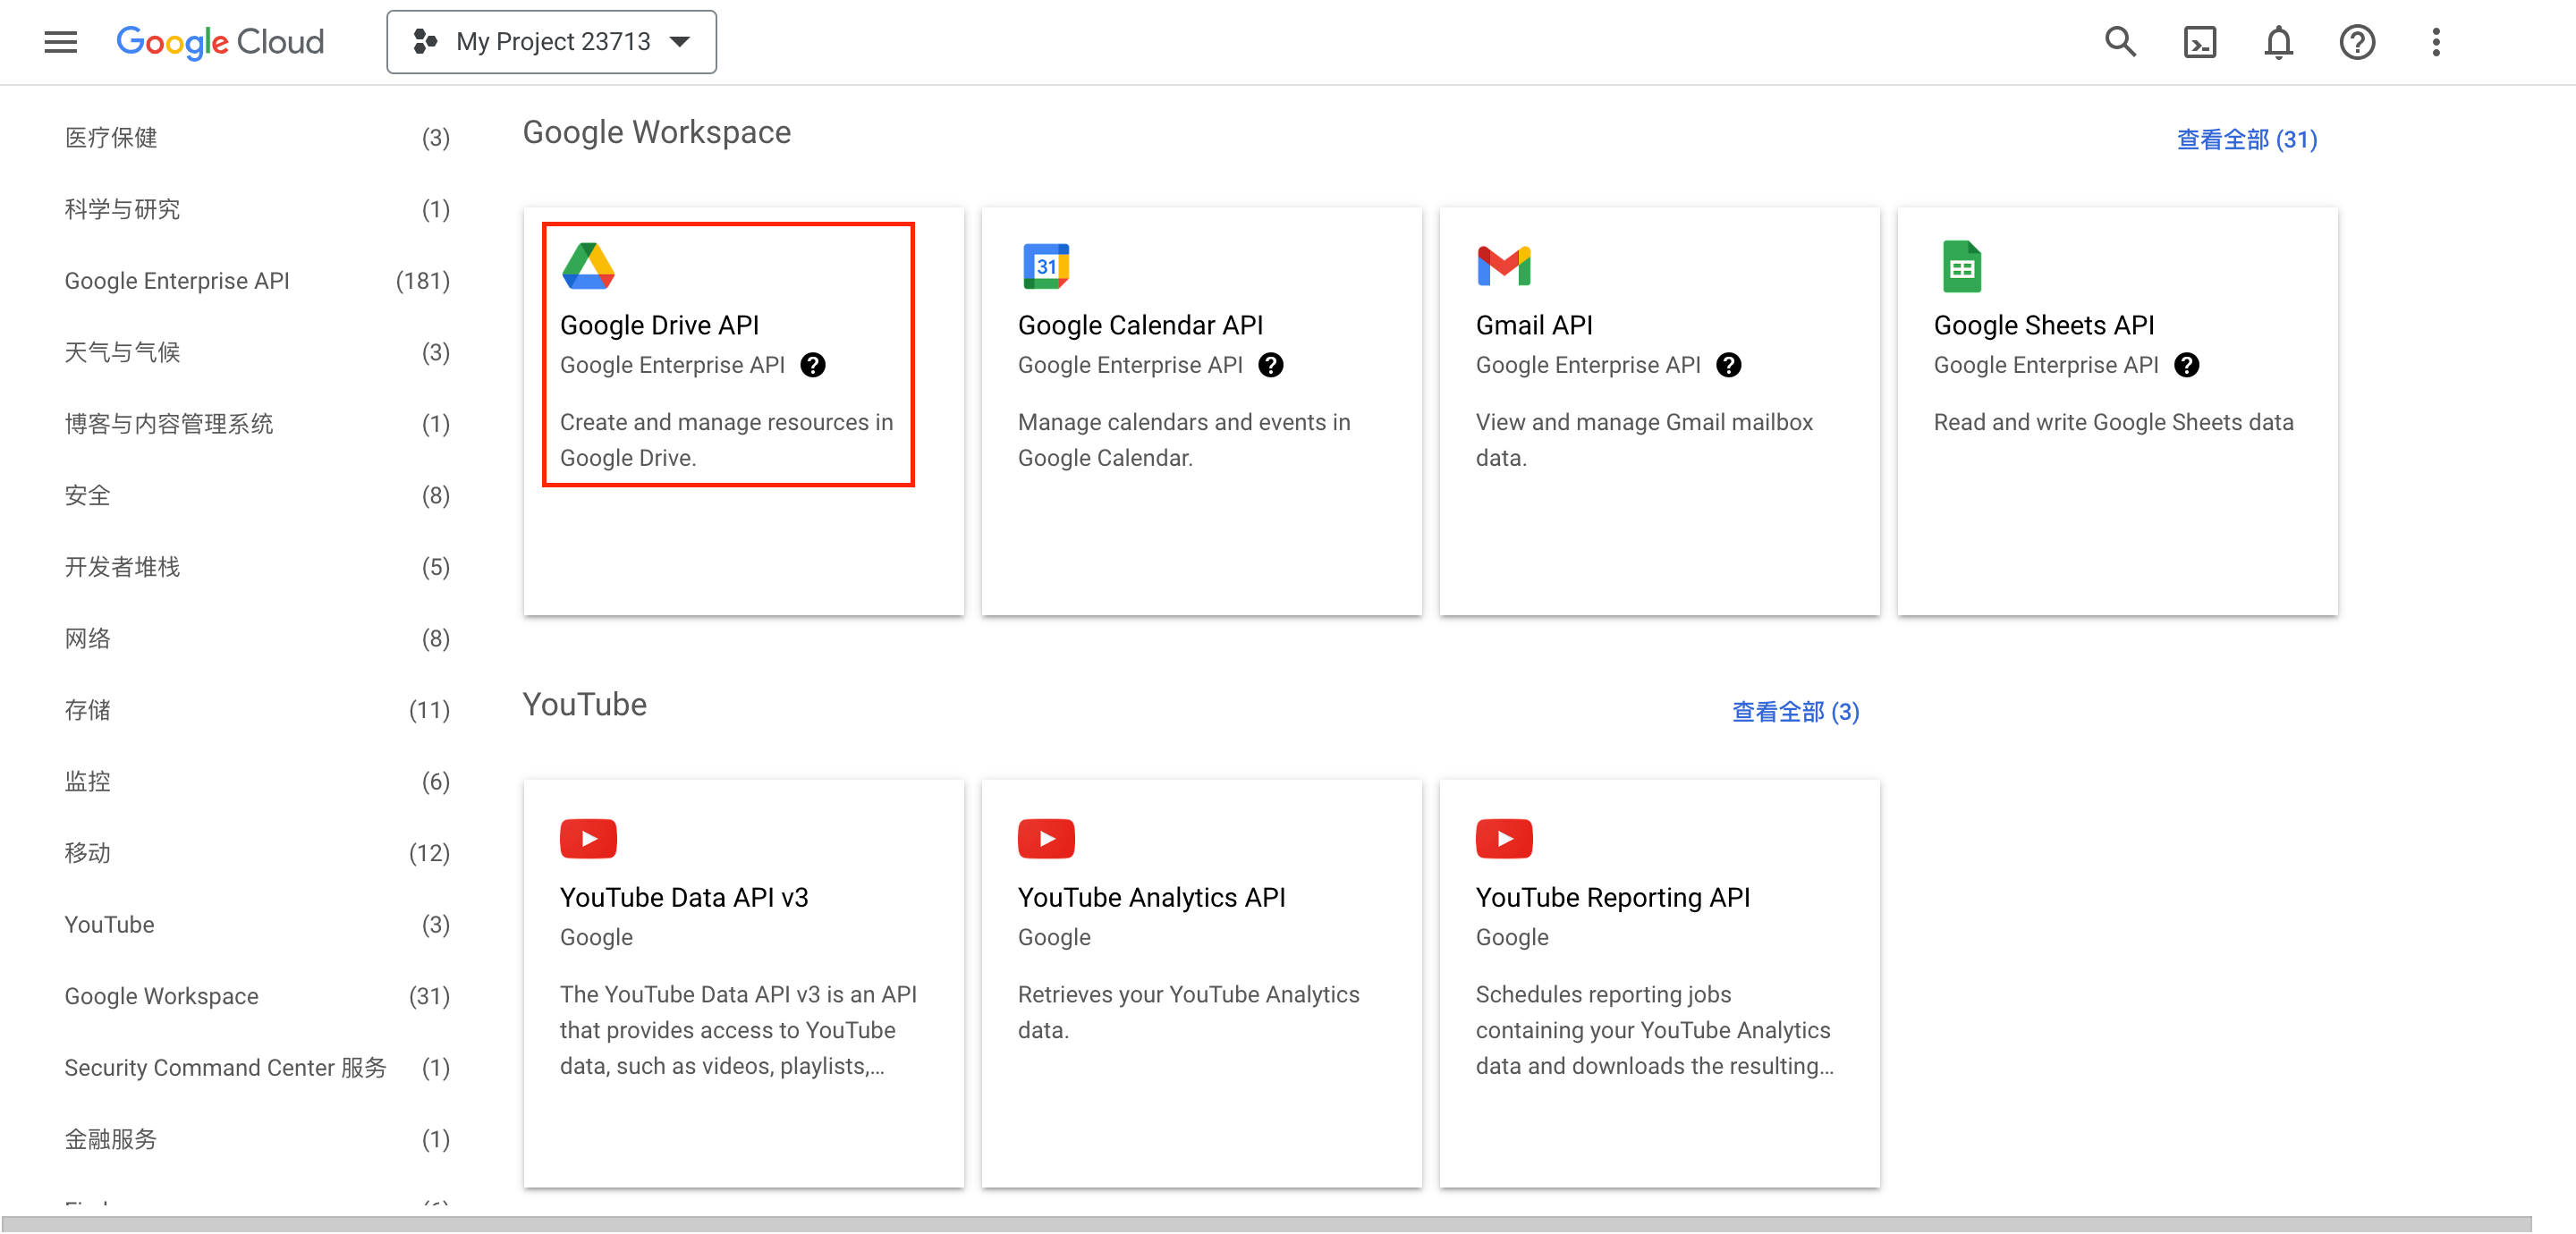Viewport: 2576px width, 1234px height.
Task: Click the horizontal scrollbar at bottom
Action: click(x=1266, y=1225)
